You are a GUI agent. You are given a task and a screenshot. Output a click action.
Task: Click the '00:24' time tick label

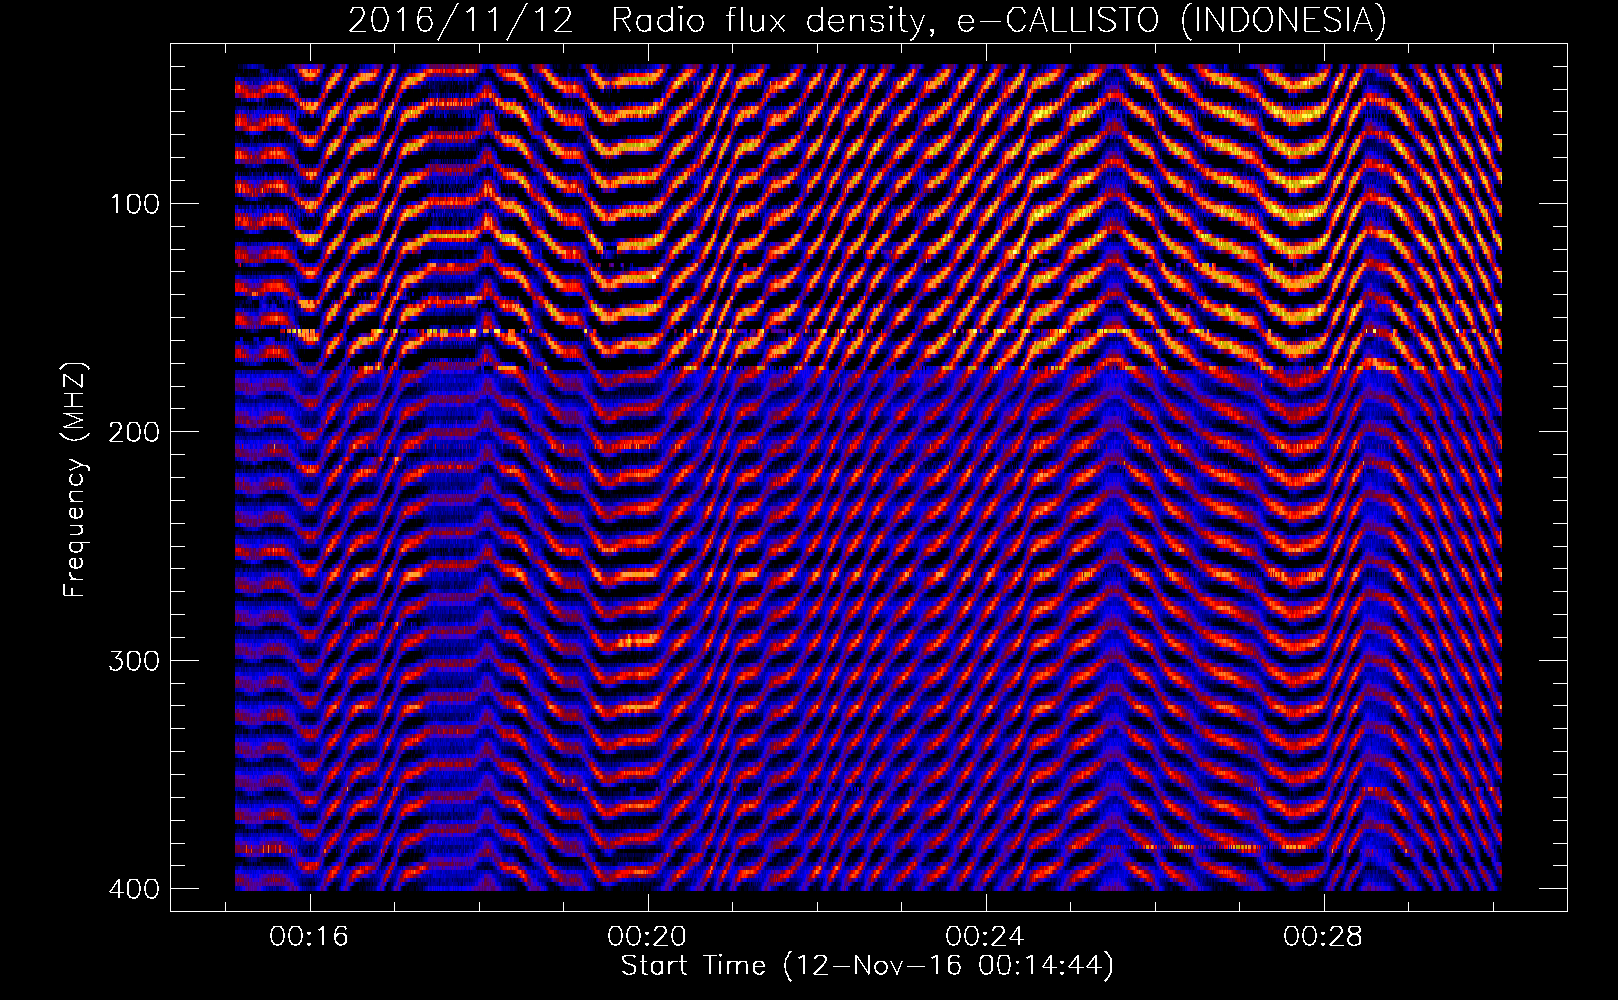click(x=987, y=937)
